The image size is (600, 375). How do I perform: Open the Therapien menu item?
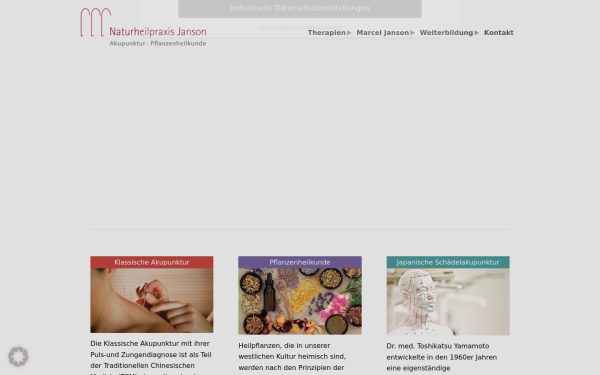326,33
